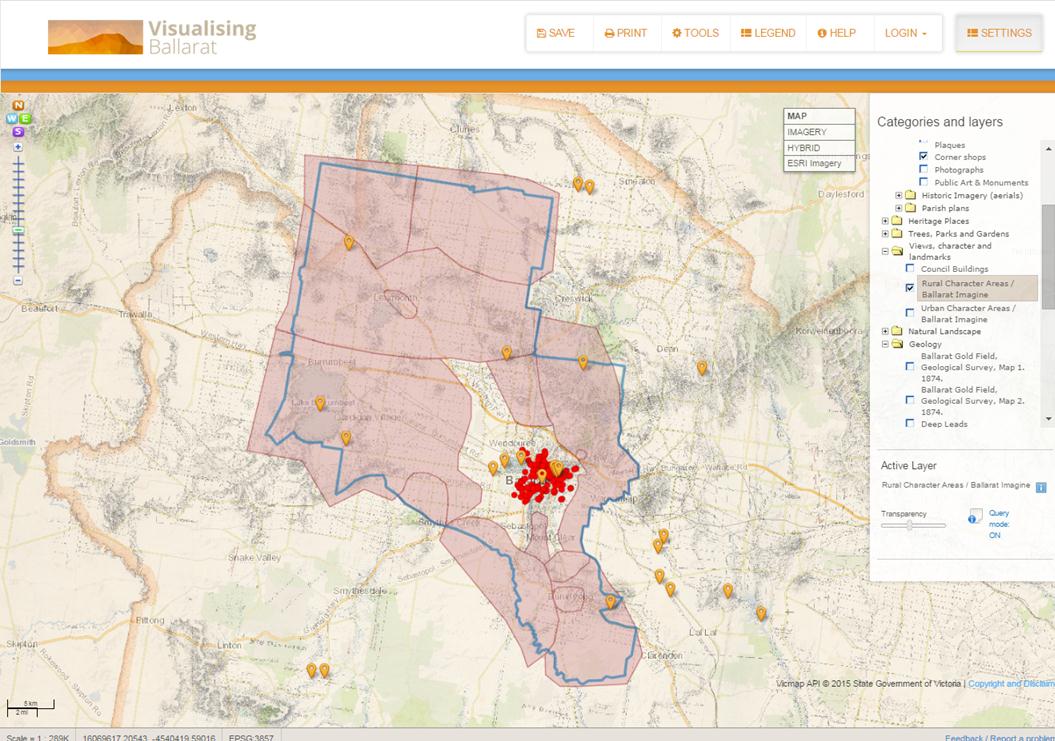Expand the Natural Landscape category
1055x741 pixels.
point(885,331)
